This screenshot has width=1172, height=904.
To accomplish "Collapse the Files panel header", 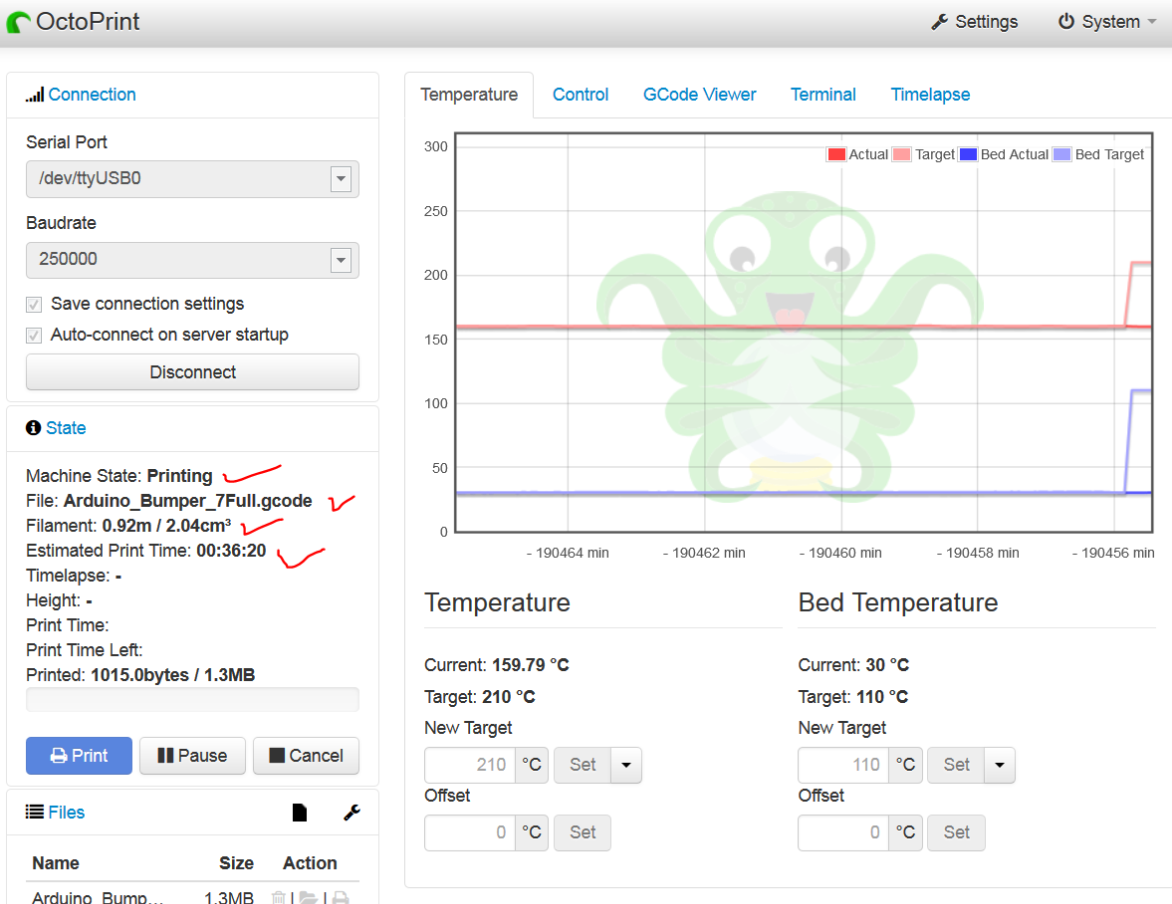I will 67,812.
